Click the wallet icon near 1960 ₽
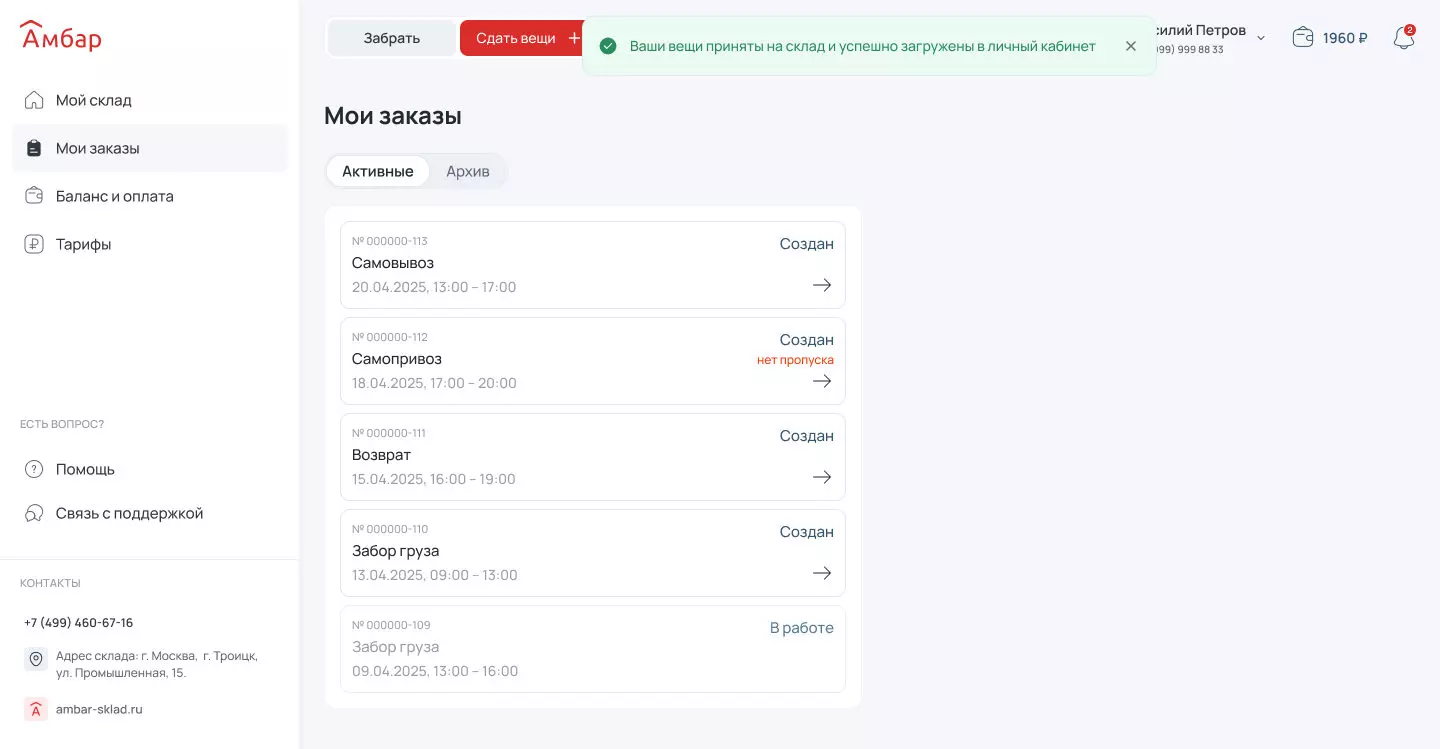The width and height of the screenshot is (1440, 749). click(1302, 38)
